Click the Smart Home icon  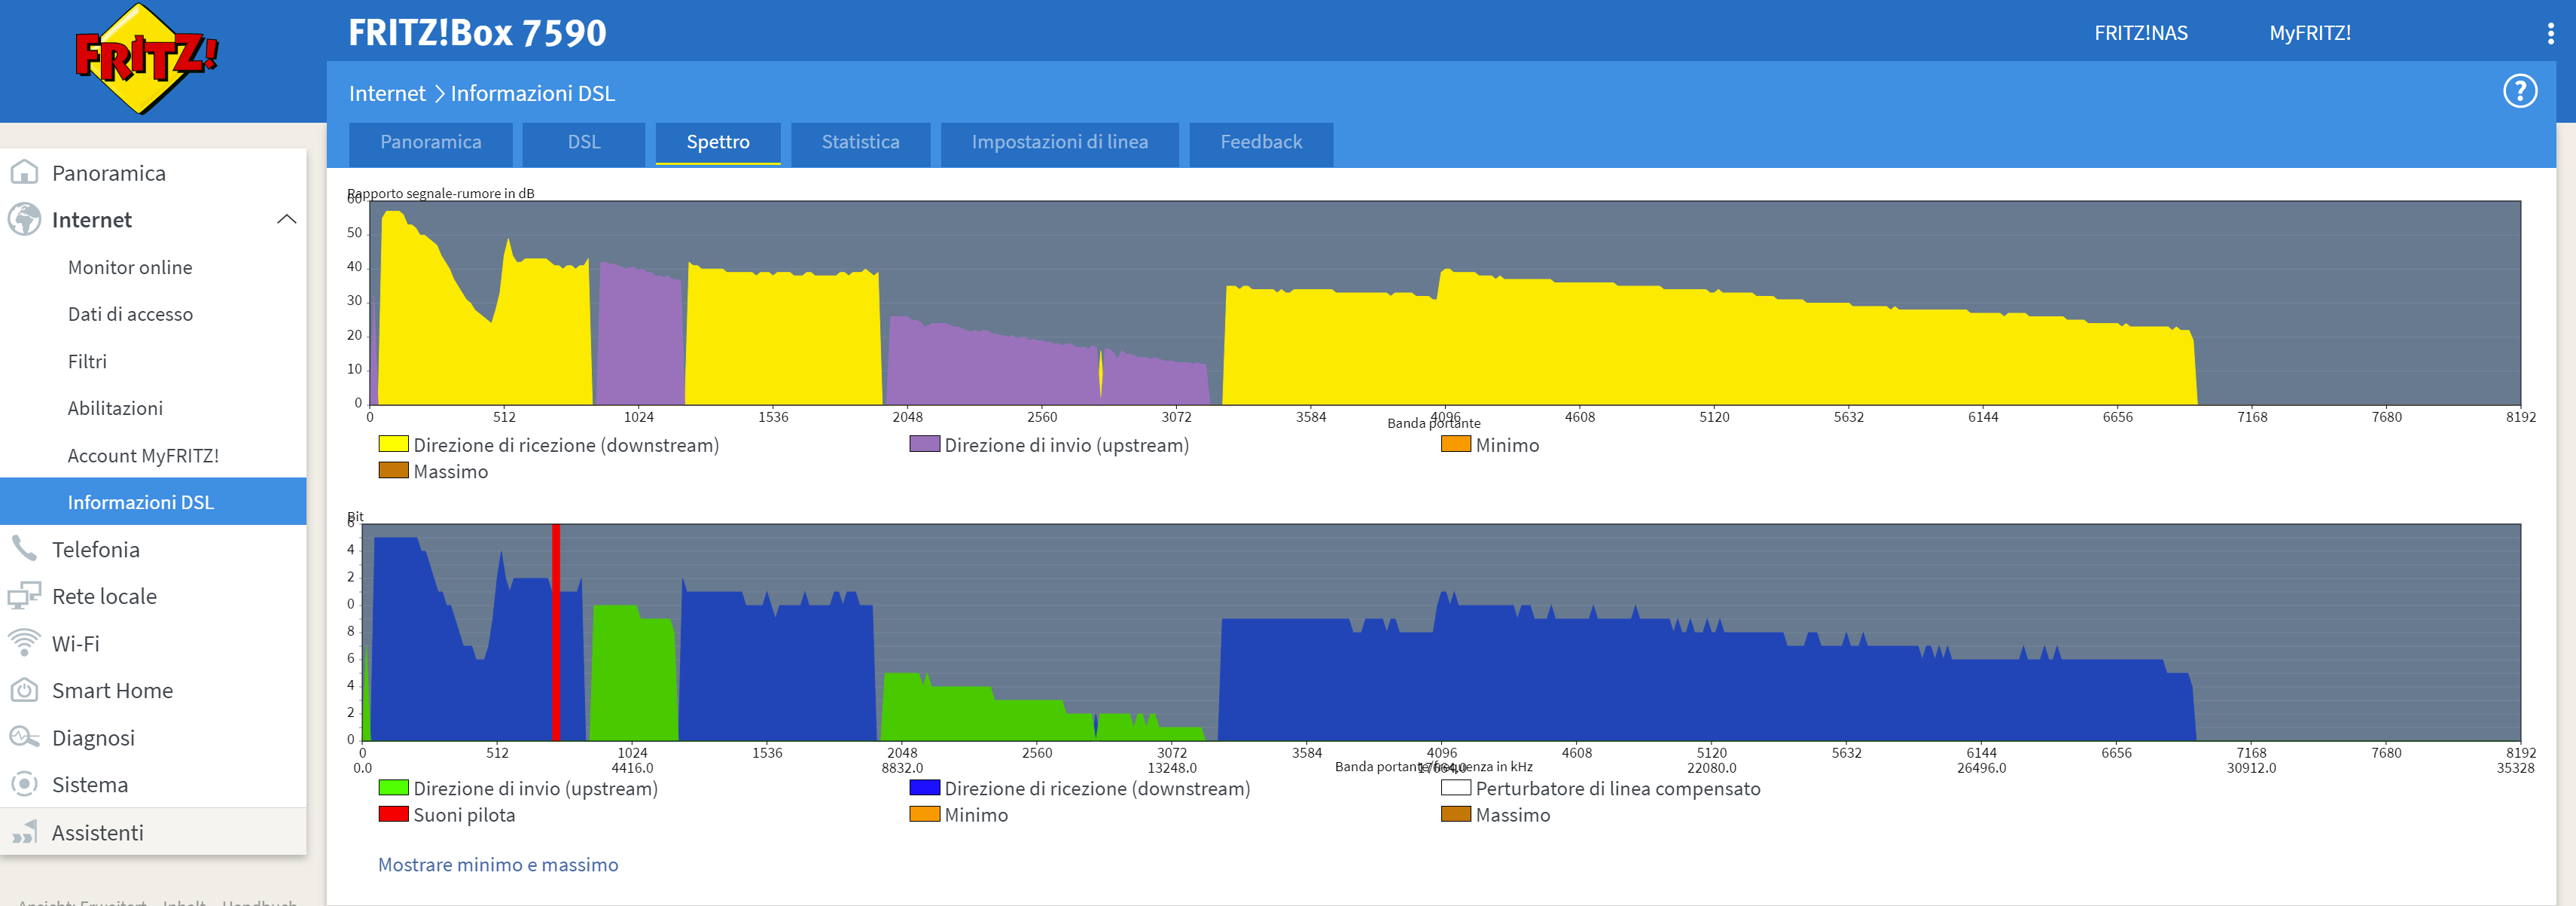click(x=24, y=690)
